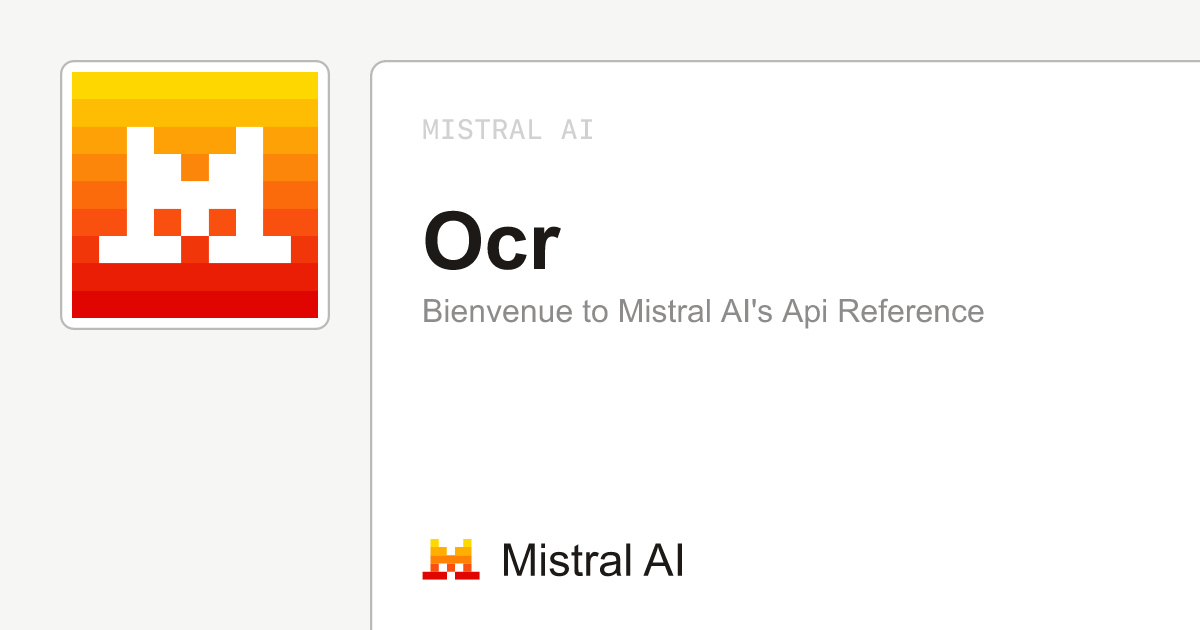The image size is (1200, 630).
Task: Click the yellow top stripe of the large logo
Action: tap(195, 85)
